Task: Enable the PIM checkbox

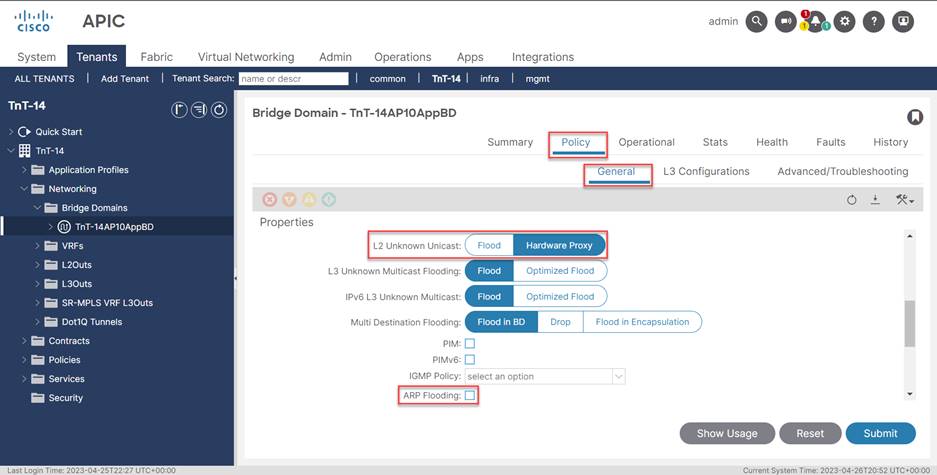Action: click(x=470, y=344)
